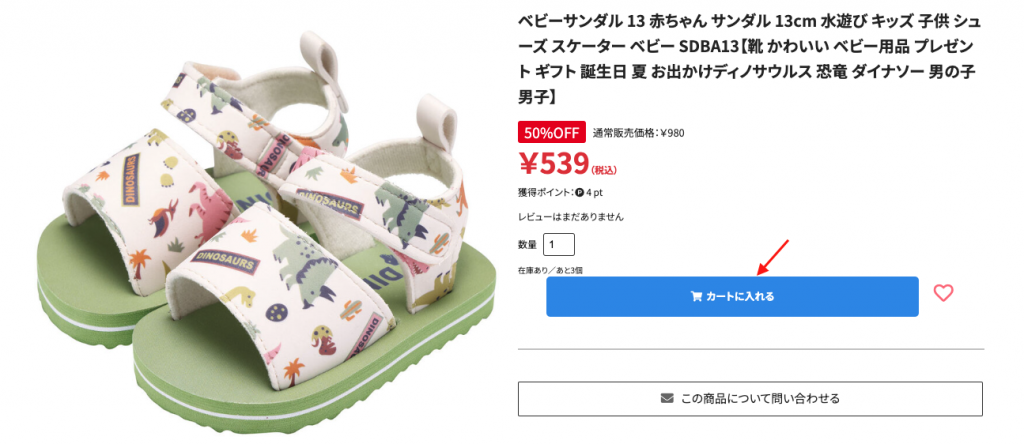This screenshot has height=444, width=1024.
Task: Select the red ¥539 price
Action: coord(552,162)
